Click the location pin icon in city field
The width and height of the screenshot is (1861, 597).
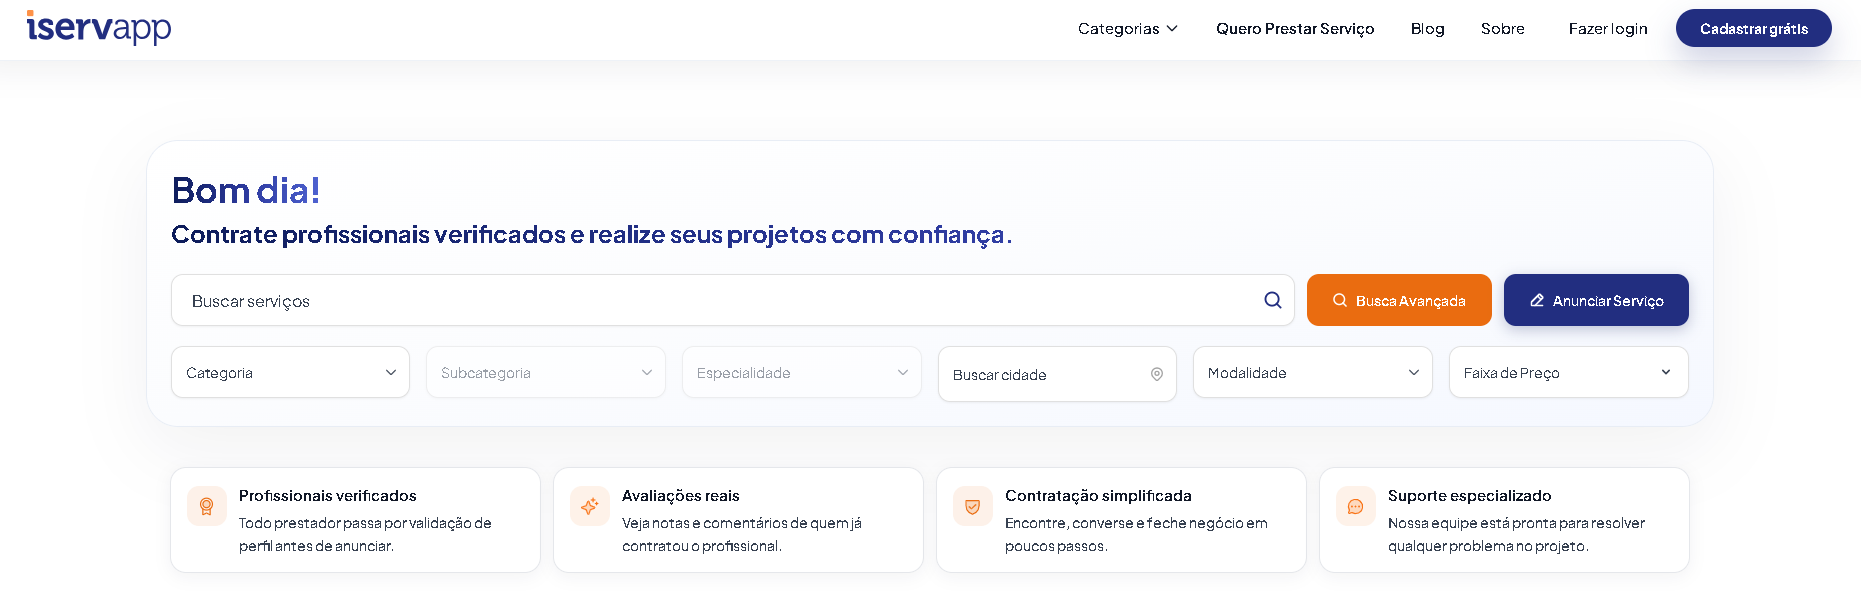1156,374
